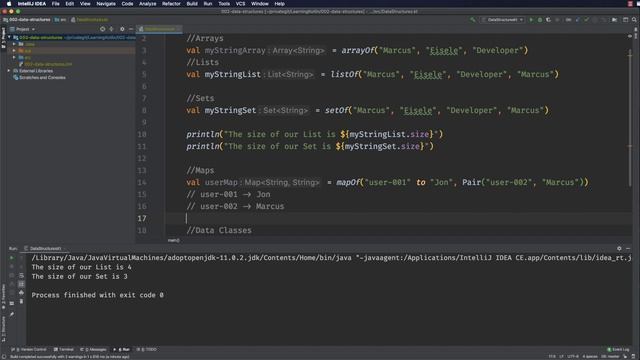The height and width of the screenshot is (360, 640).
Task: Click the print icon in the Run console
Action: coord(21,293)
